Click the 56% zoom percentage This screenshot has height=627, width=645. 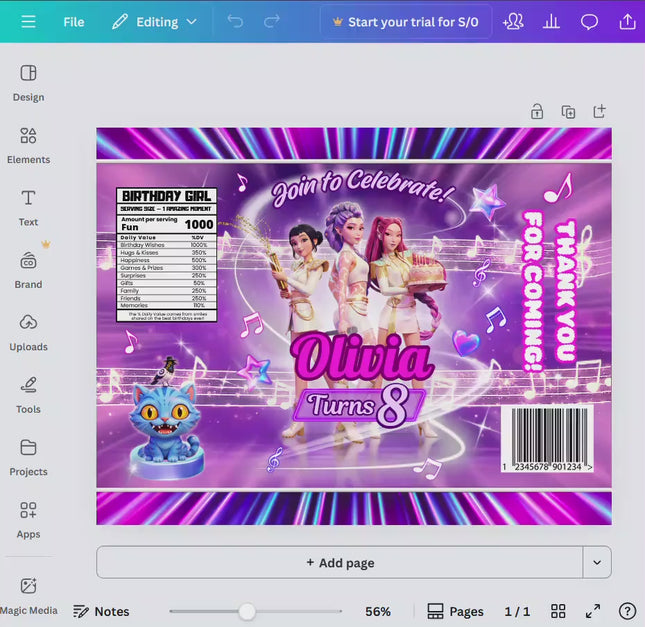click(378, 611)
